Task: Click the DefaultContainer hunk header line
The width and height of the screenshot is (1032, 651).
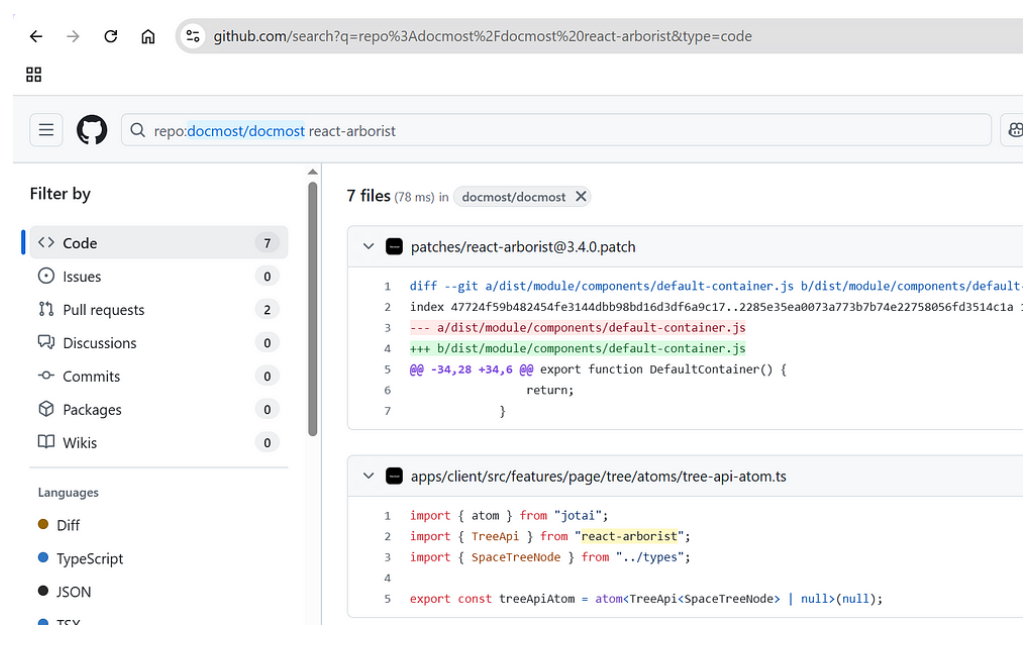Action: pyautogui.click(x=598, y=369)
